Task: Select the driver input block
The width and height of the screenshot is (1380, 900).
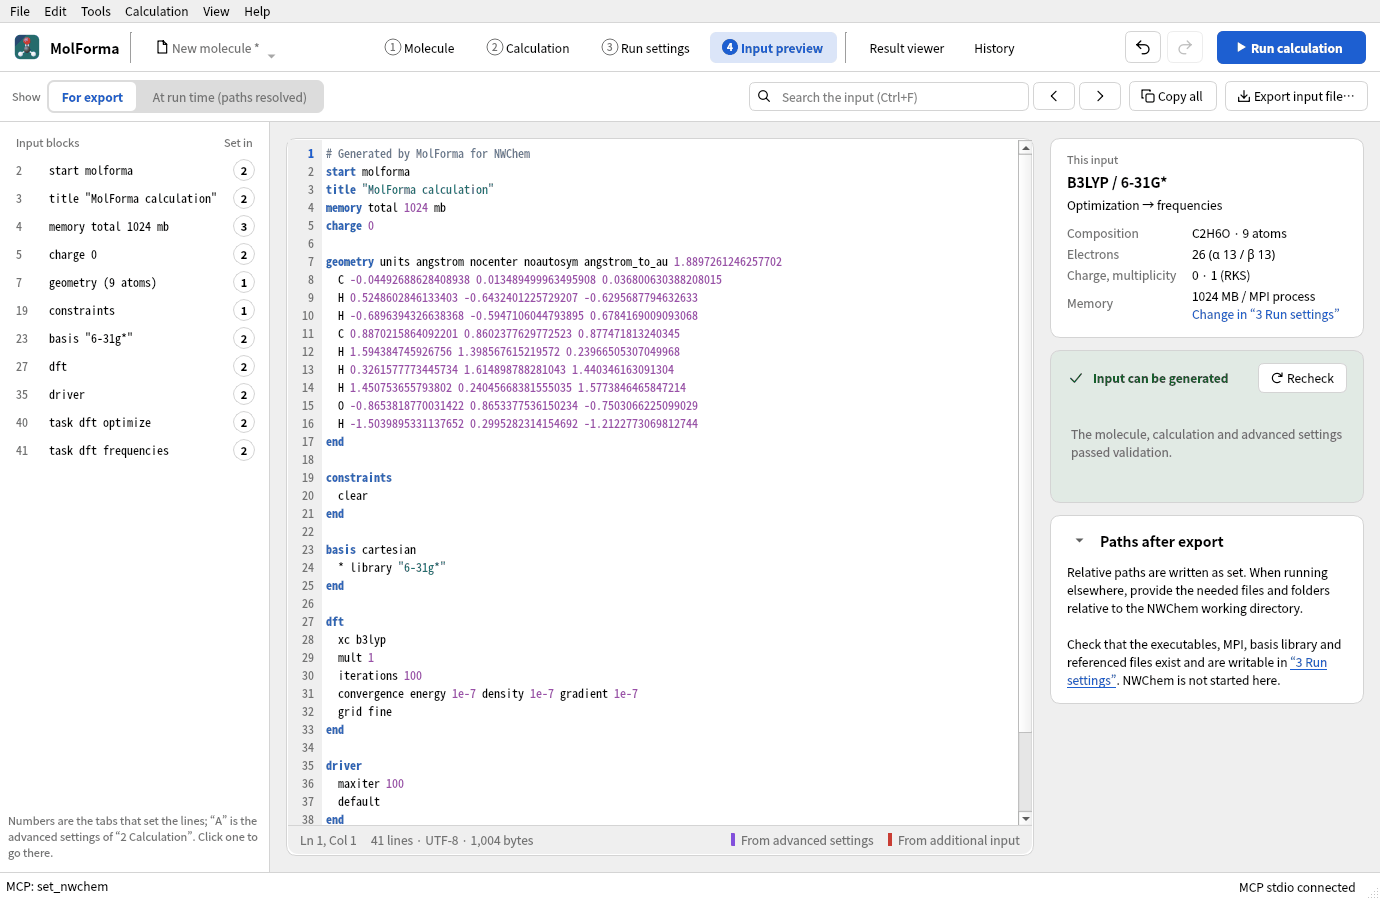Action: pyautogui.click(x=134, y=395)
